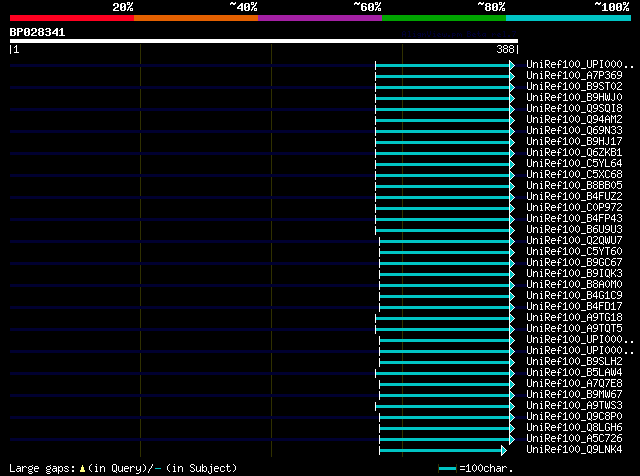The width and height of the screenshot is (640, 476).
Task: Select the UniRef100_B8BB05 label
Action: coord(574,185)
